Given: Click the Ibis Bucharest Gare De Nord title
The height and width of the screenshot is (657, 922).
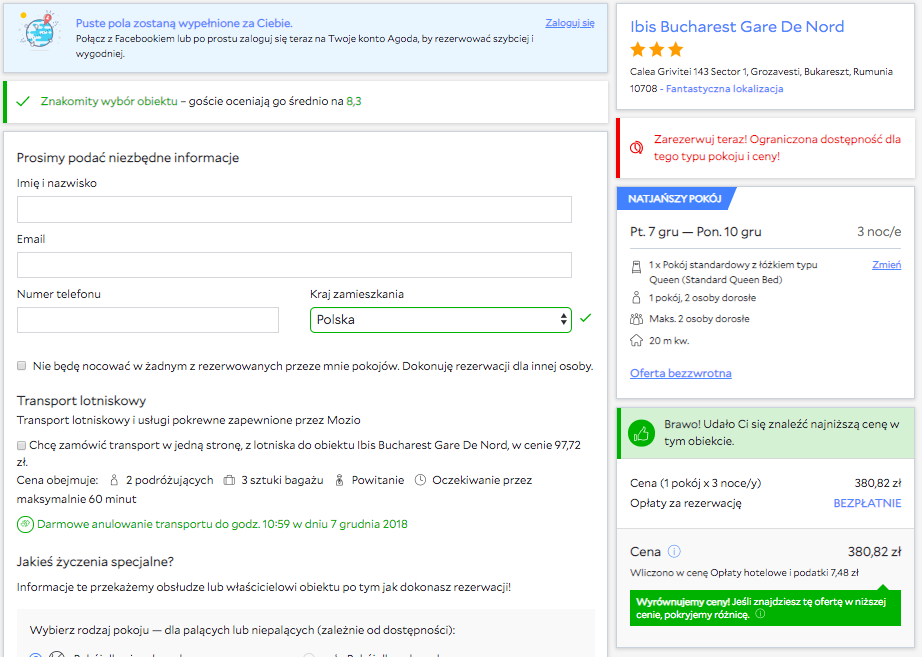Looking at the screenshot, I should click(x=737, y=26).
